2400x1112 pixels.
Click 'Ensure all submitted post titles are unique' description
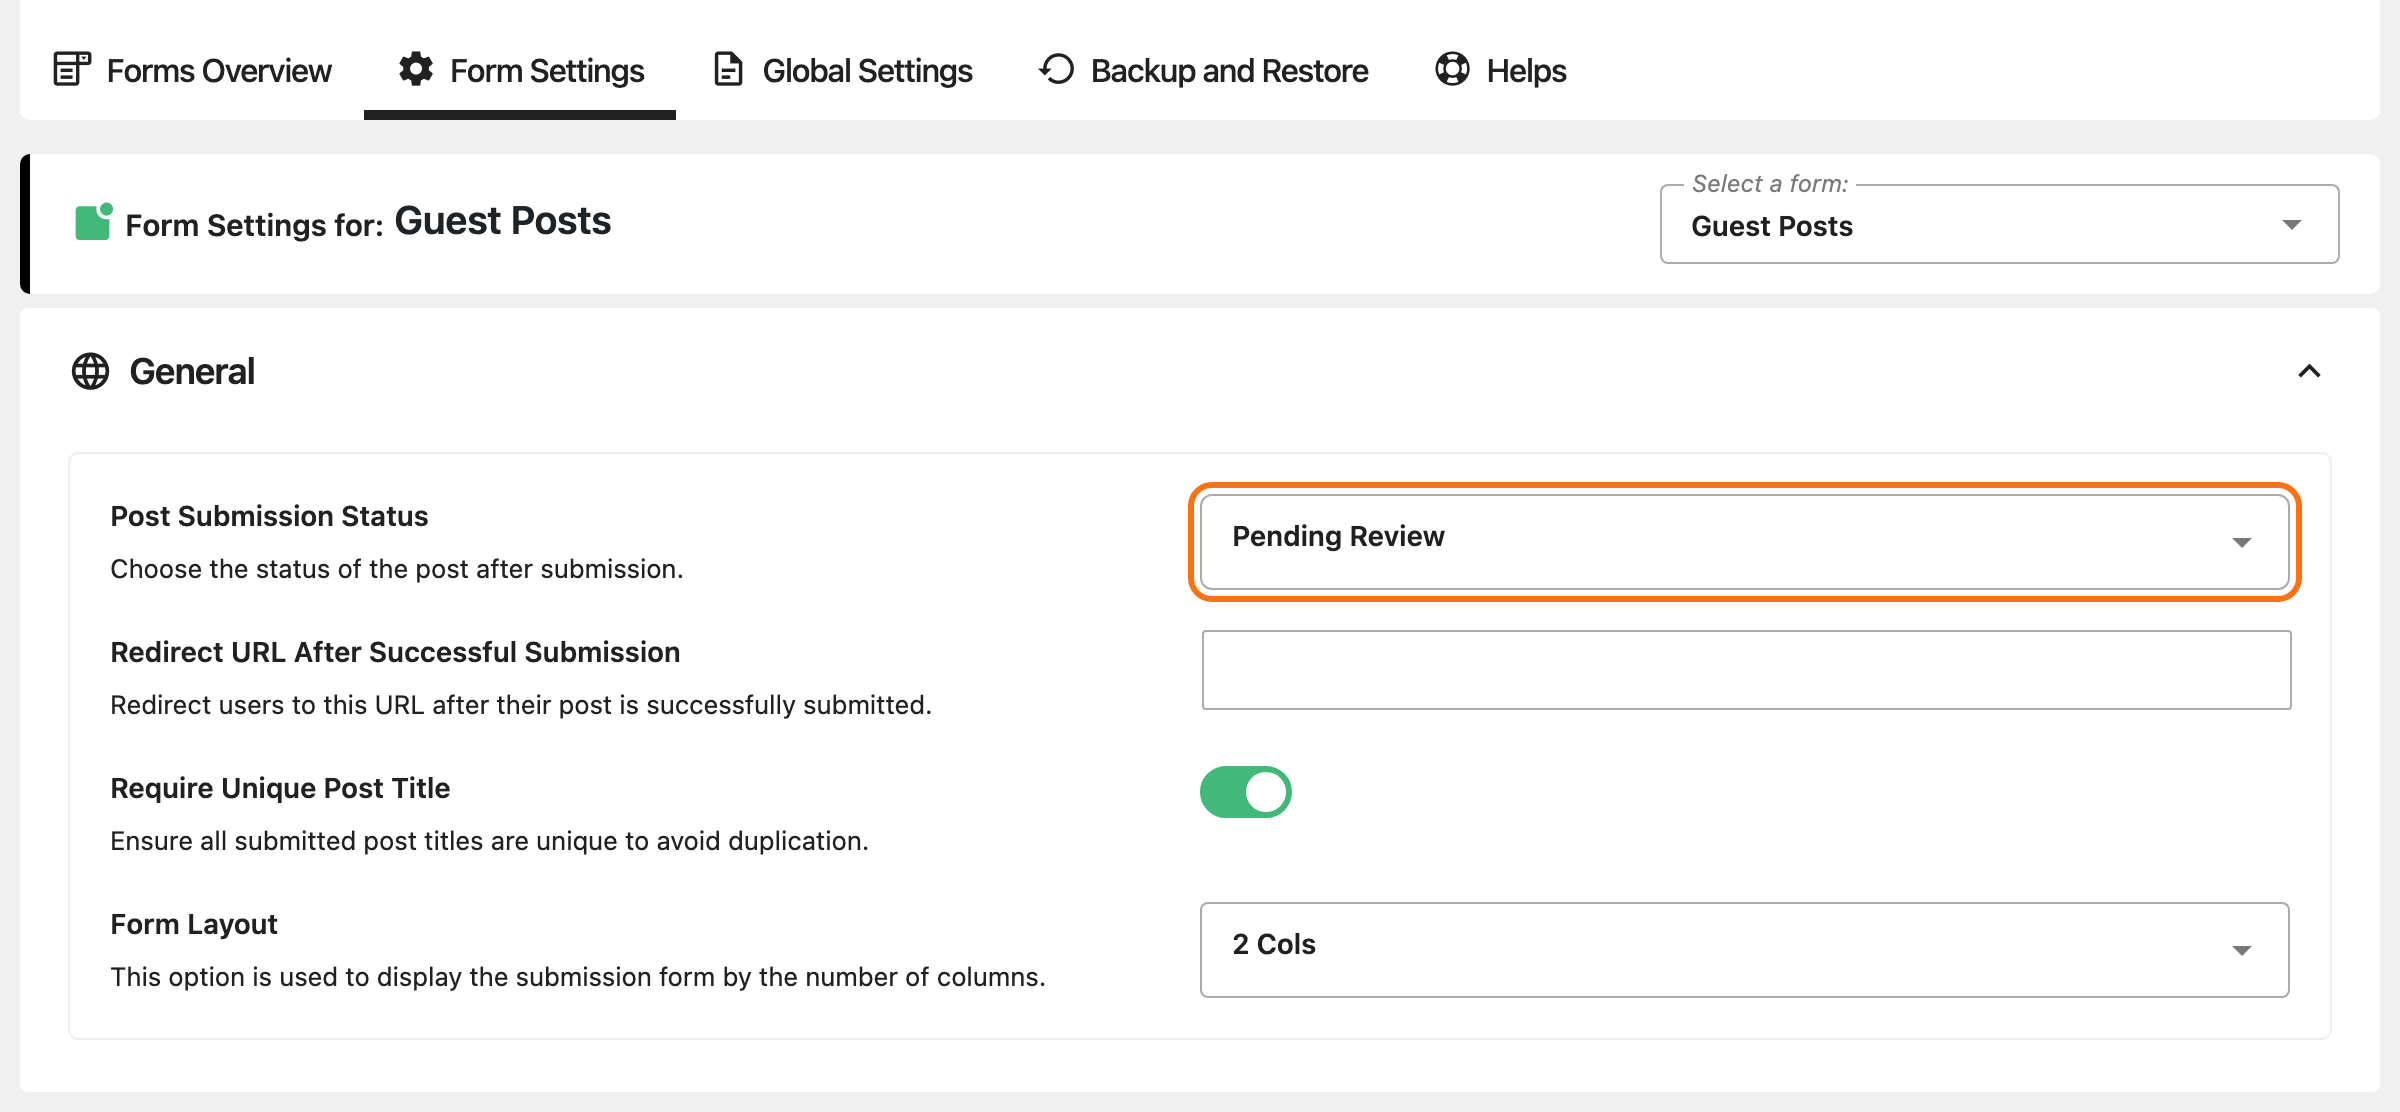tap(489, 841)
